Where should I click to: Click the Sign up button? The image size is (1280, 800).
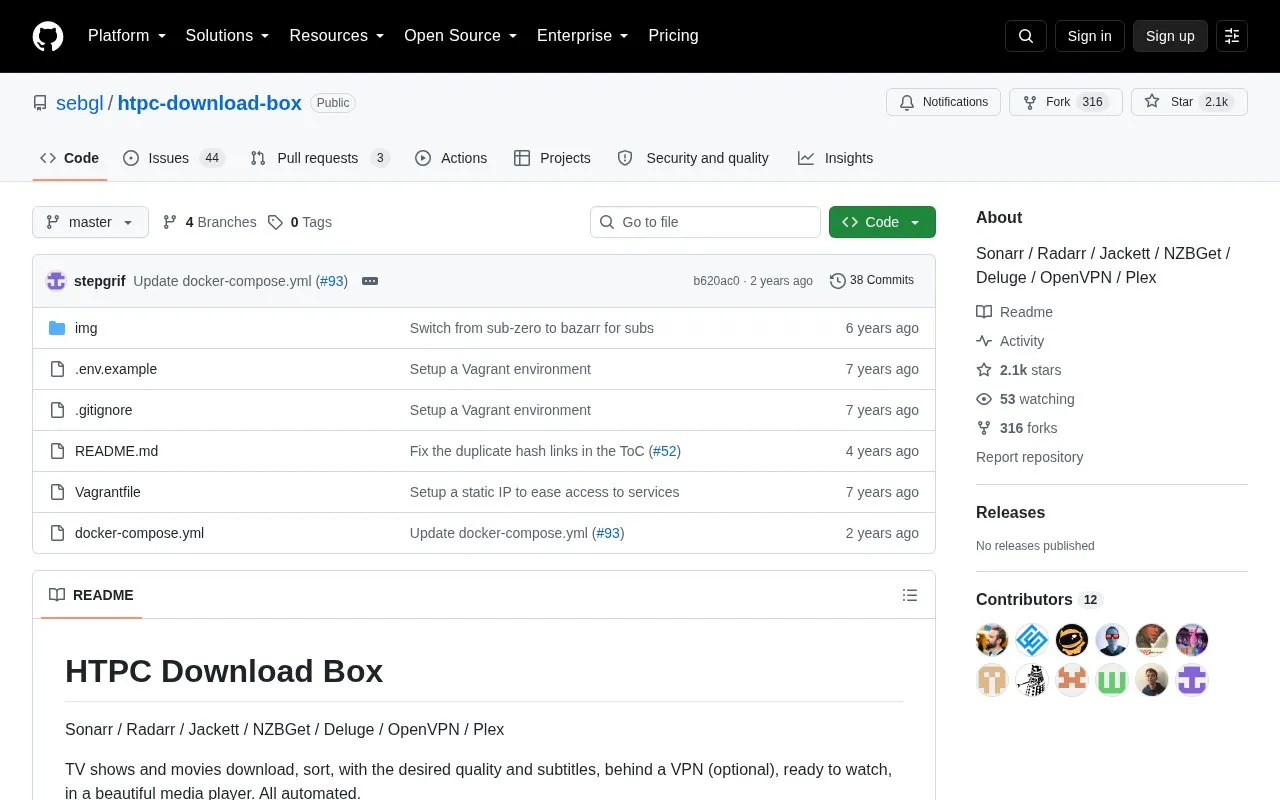click(1170, 36)
